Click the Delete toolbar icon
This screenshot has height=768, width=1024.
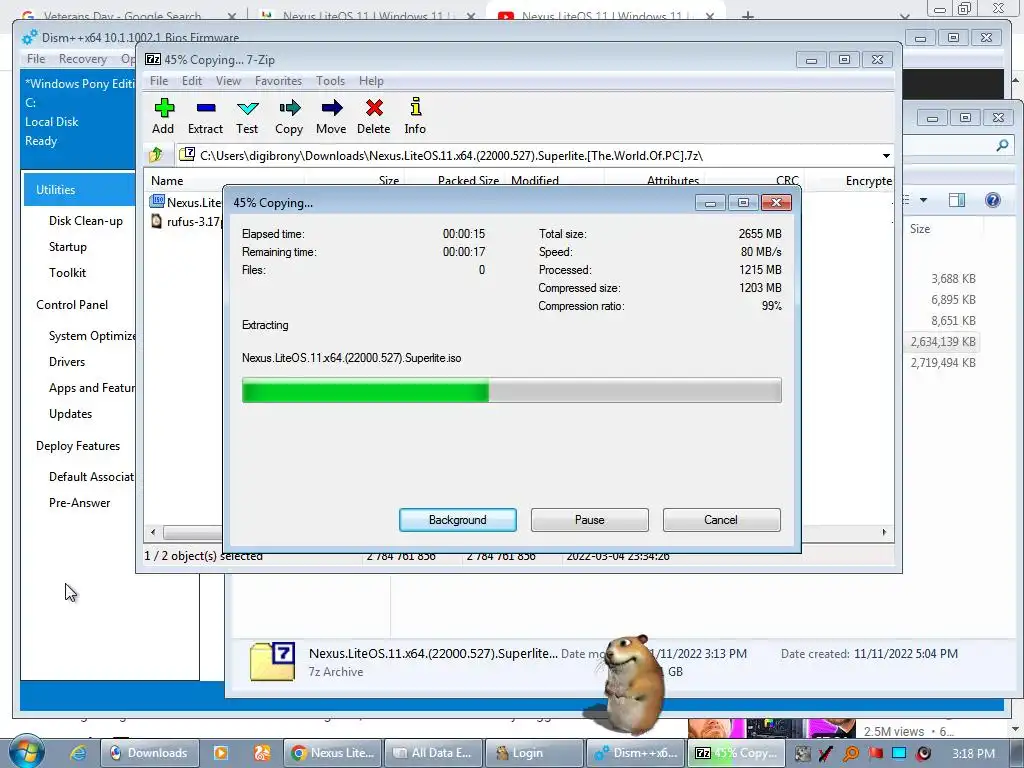coord(374,116)
